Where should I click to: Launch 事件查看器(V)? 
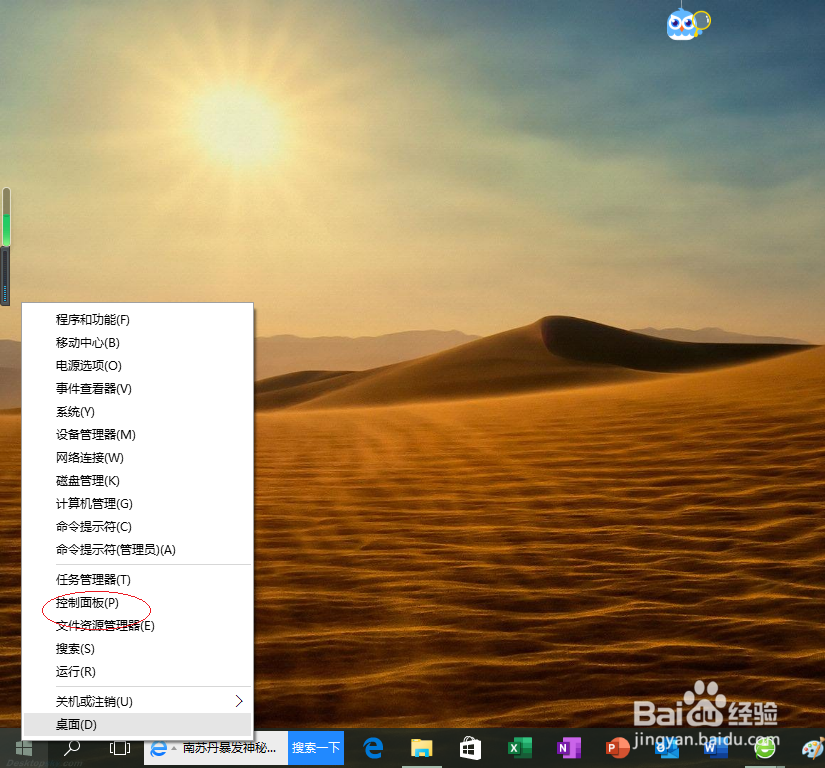pos(137,389)
